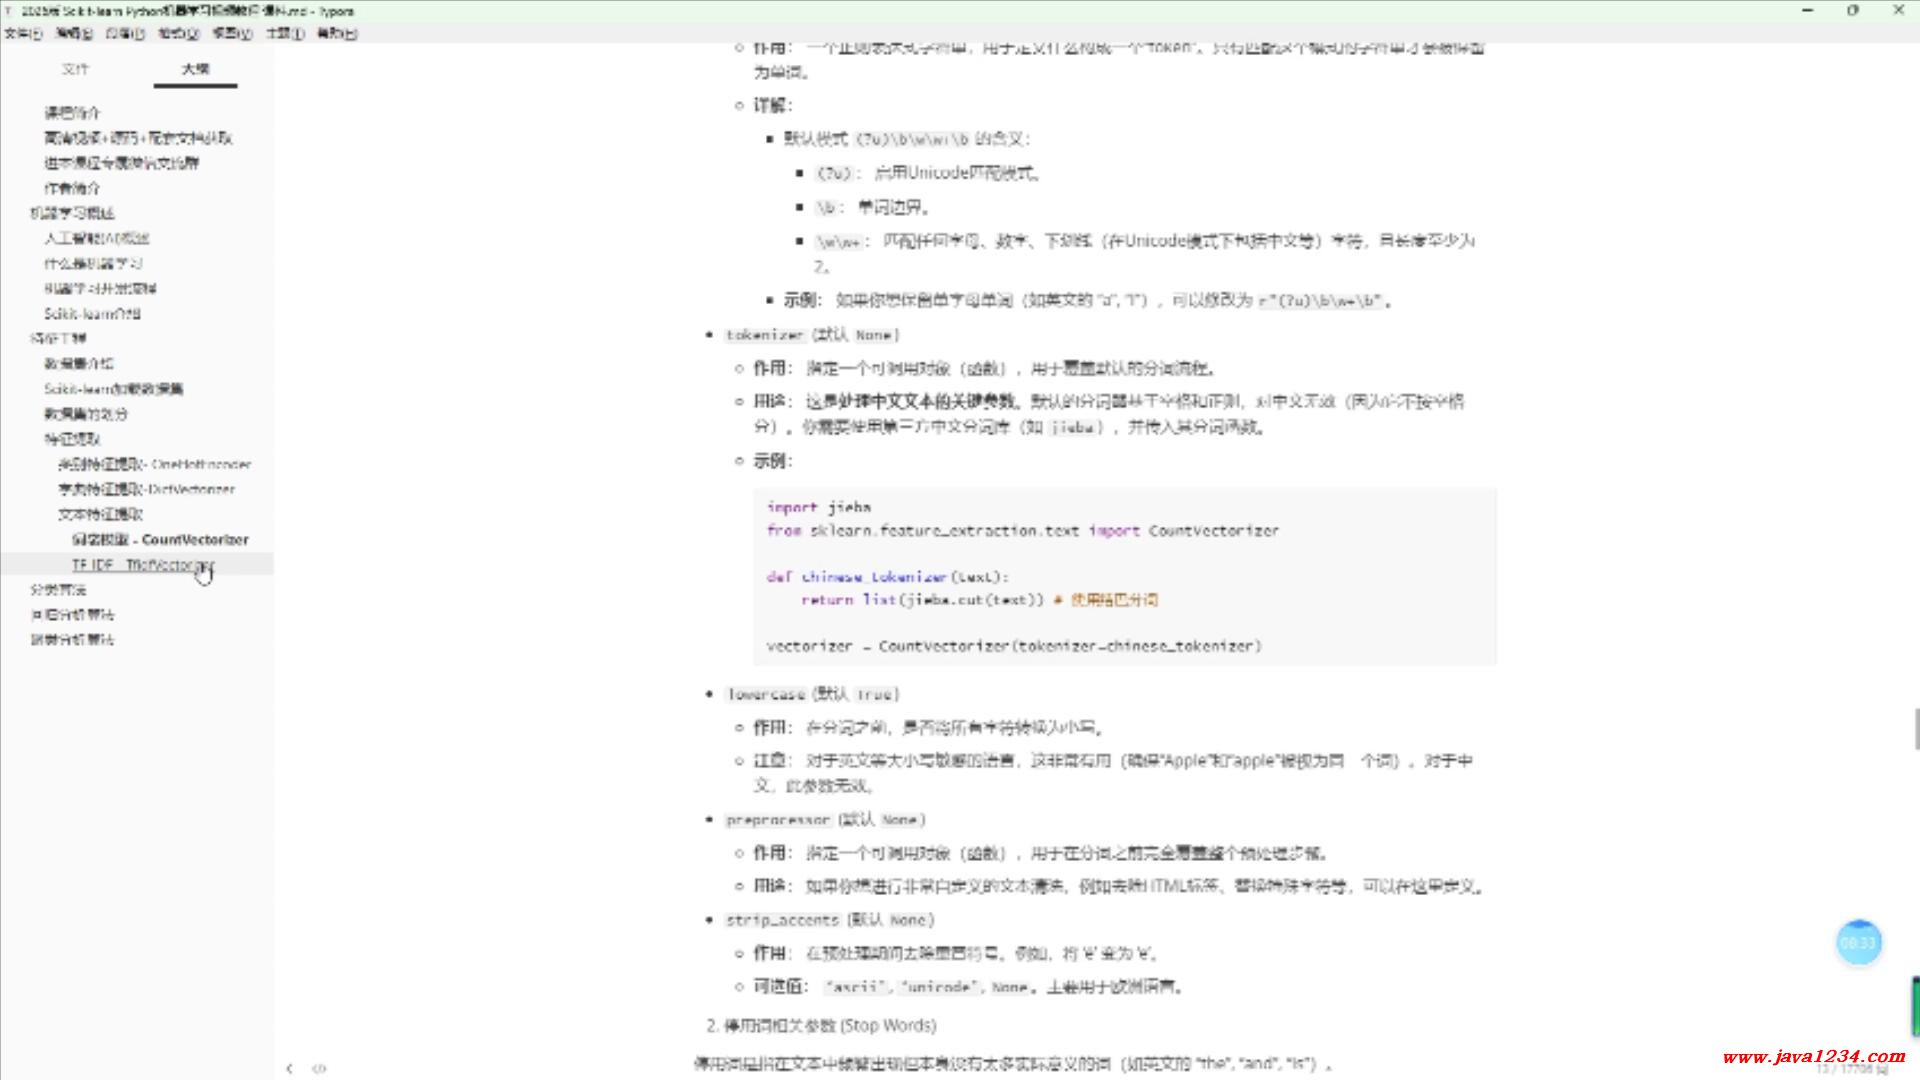Open the 格式(O) format menu
Viewport: 1920px width, 1080px height.
178,33
